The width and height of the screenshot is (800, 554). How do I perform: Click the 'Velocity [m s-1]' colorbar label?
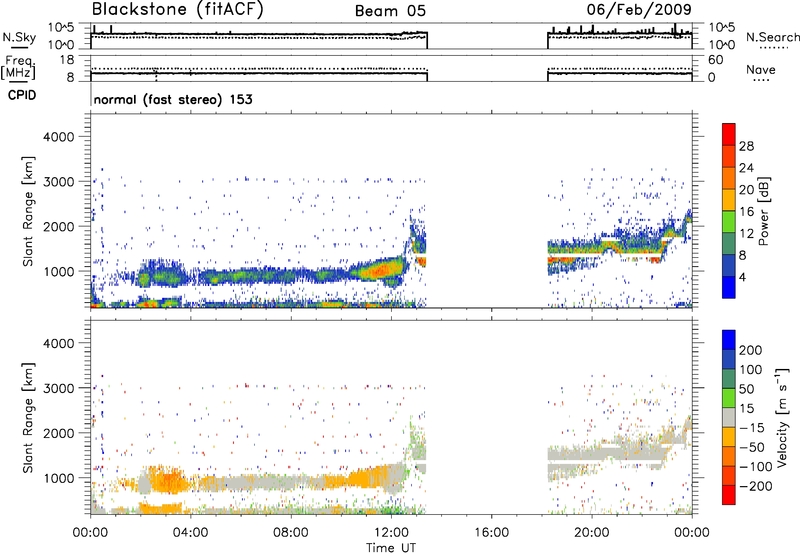pyautogui.click(x=782, y=417)
